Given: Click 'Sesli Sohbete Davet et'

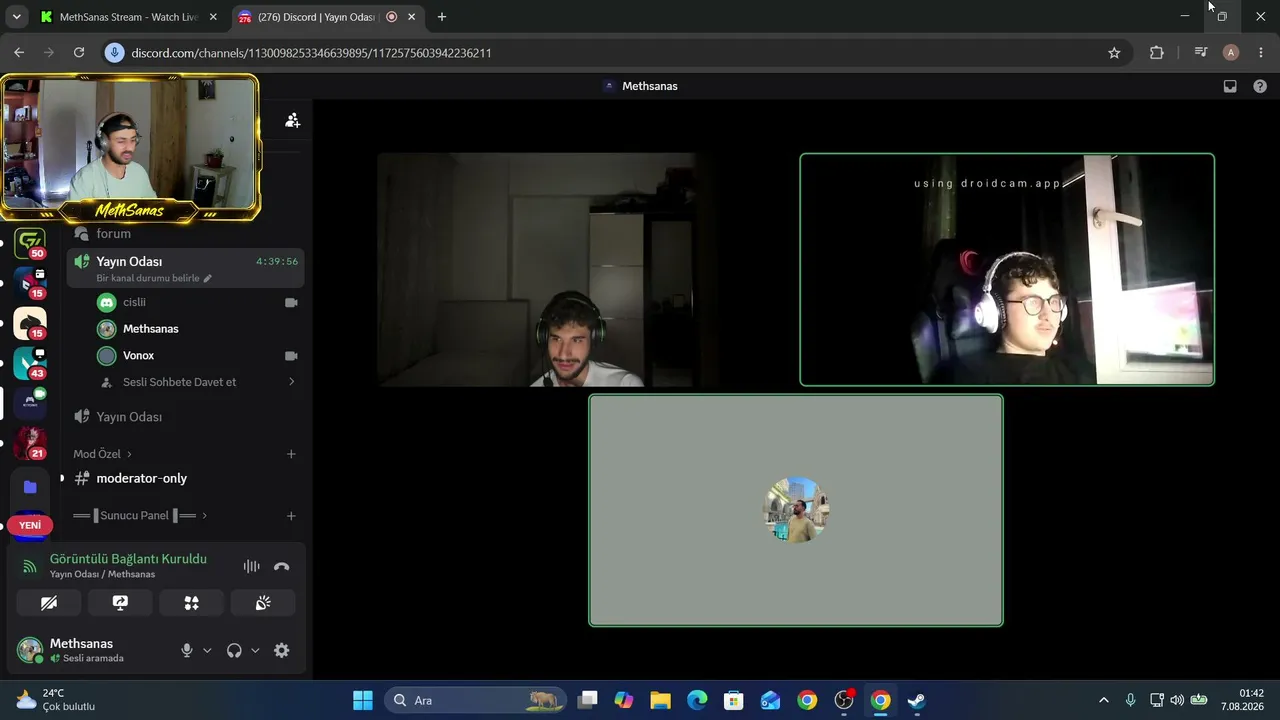Looking at the screenshot, I should [x=179, y=382].
